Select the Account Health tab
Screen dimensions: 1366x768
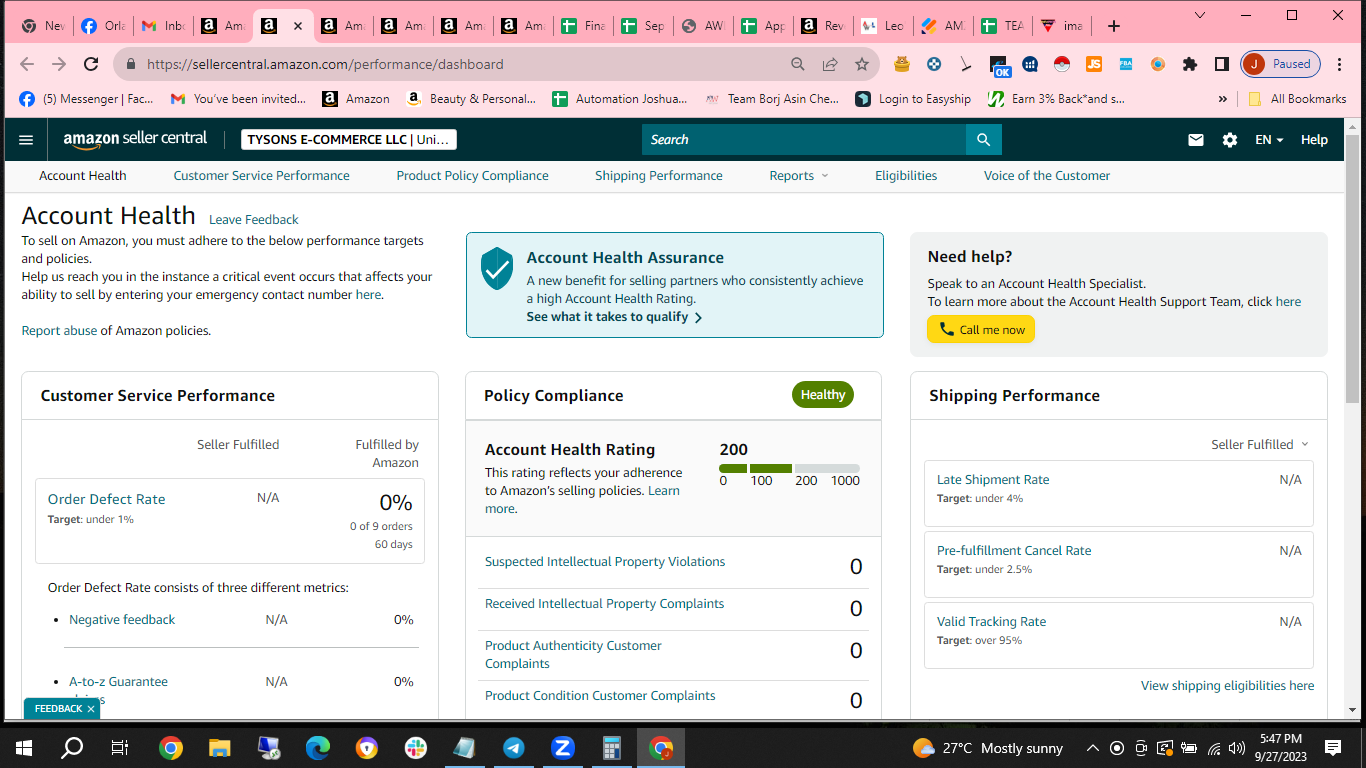click(x=83, y=175)
